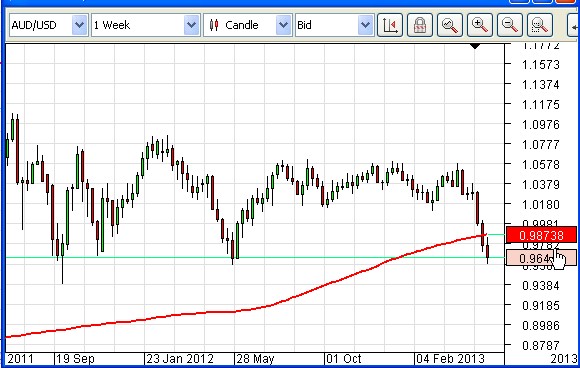Click the 1.1573 price axis label

pyautogui.click(x=541, y=65)
